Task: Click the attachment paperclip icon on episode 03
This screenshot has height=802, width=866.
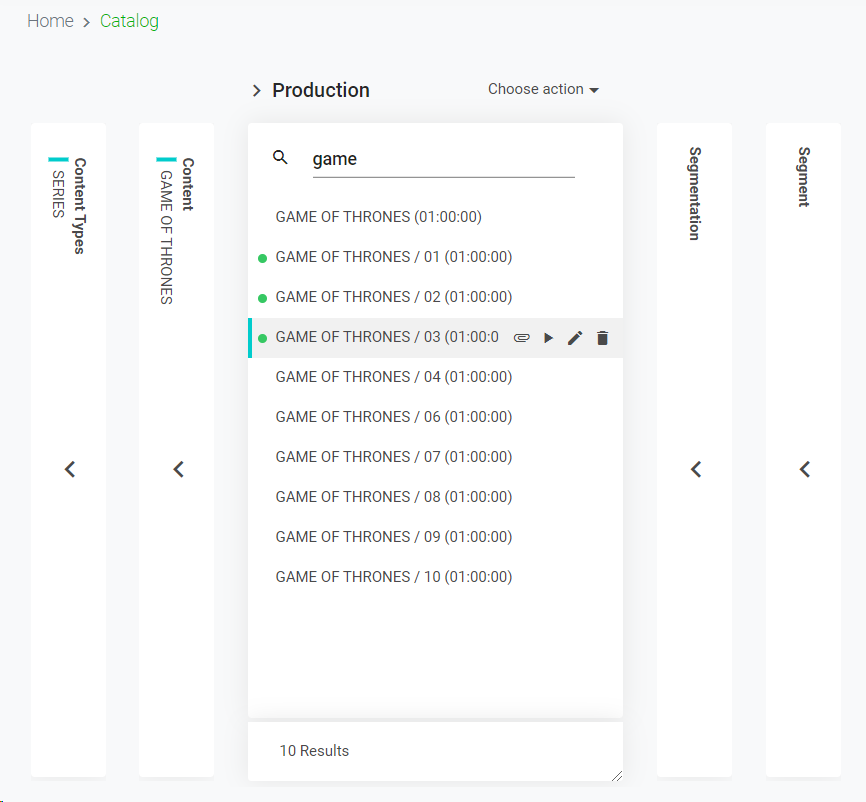Action: [521, 338]
